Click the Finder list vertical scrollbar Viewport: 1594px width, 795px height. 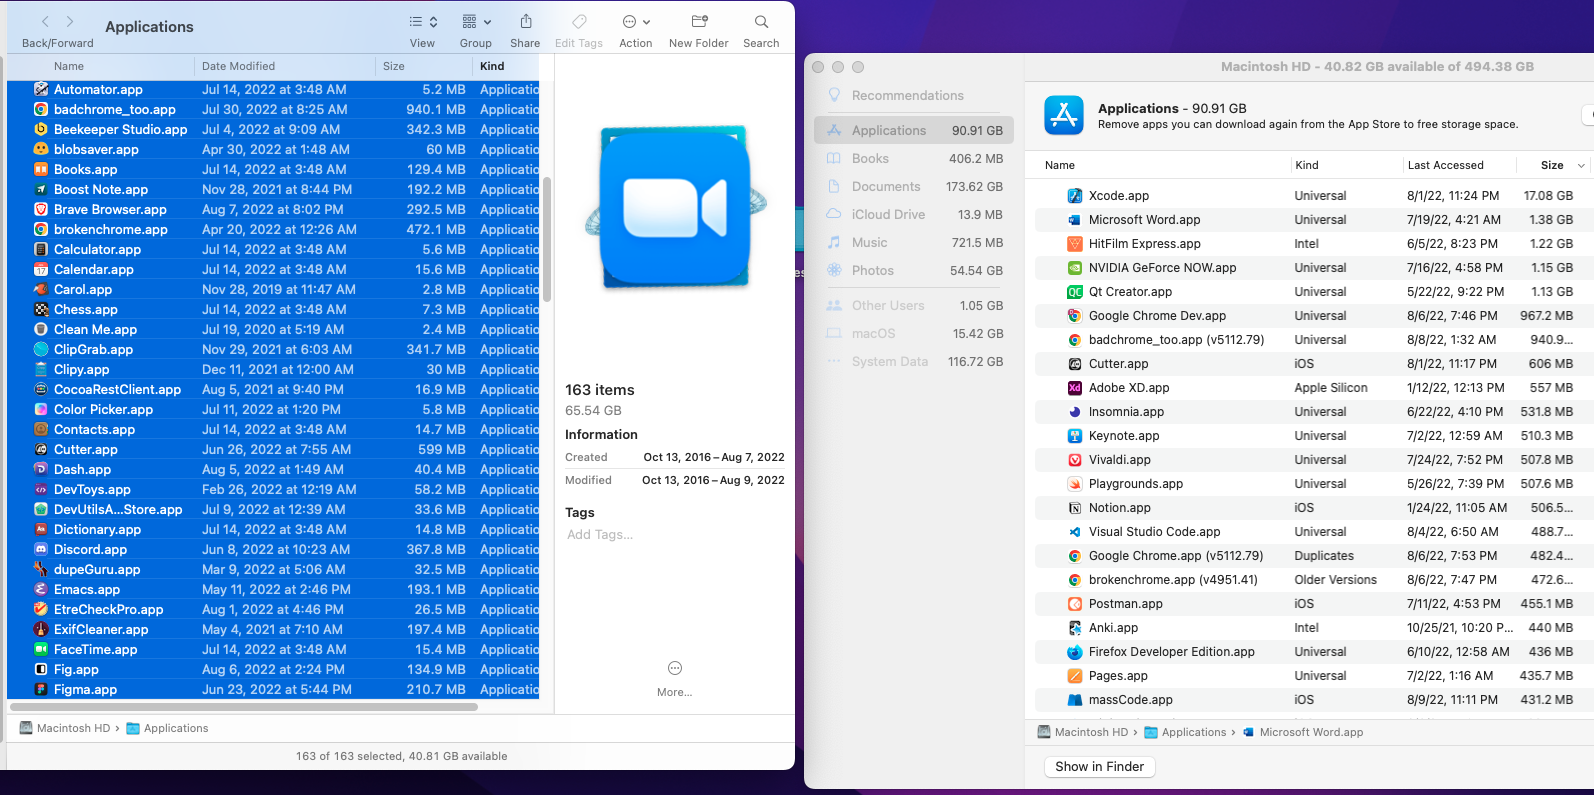(x=546, y=239)
